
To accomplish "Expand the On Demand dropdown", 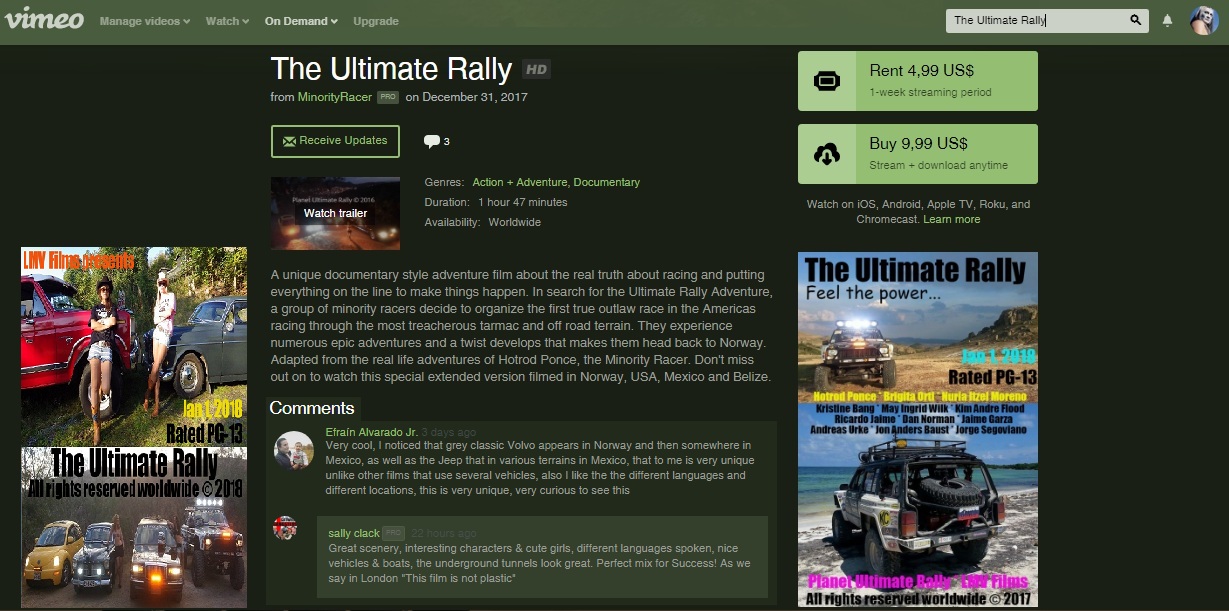I will point(301,21).
